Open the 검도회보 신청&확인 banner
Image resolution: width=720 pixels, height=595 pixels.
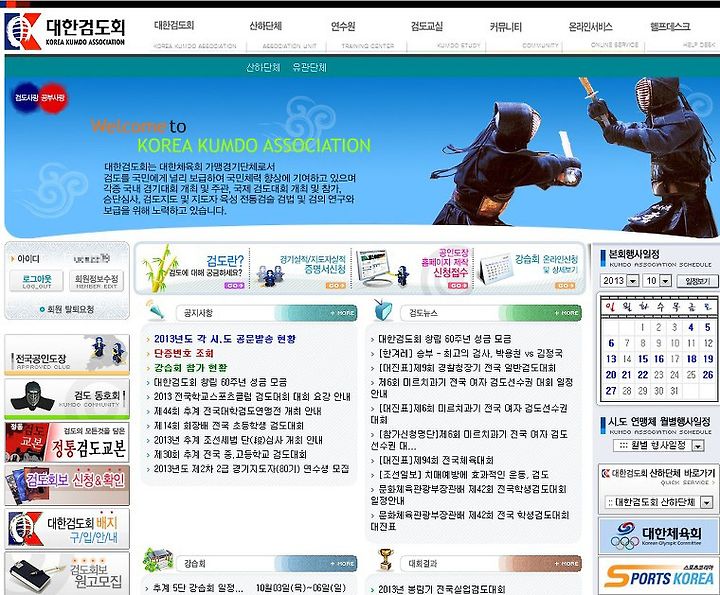[x=67, y=485]
